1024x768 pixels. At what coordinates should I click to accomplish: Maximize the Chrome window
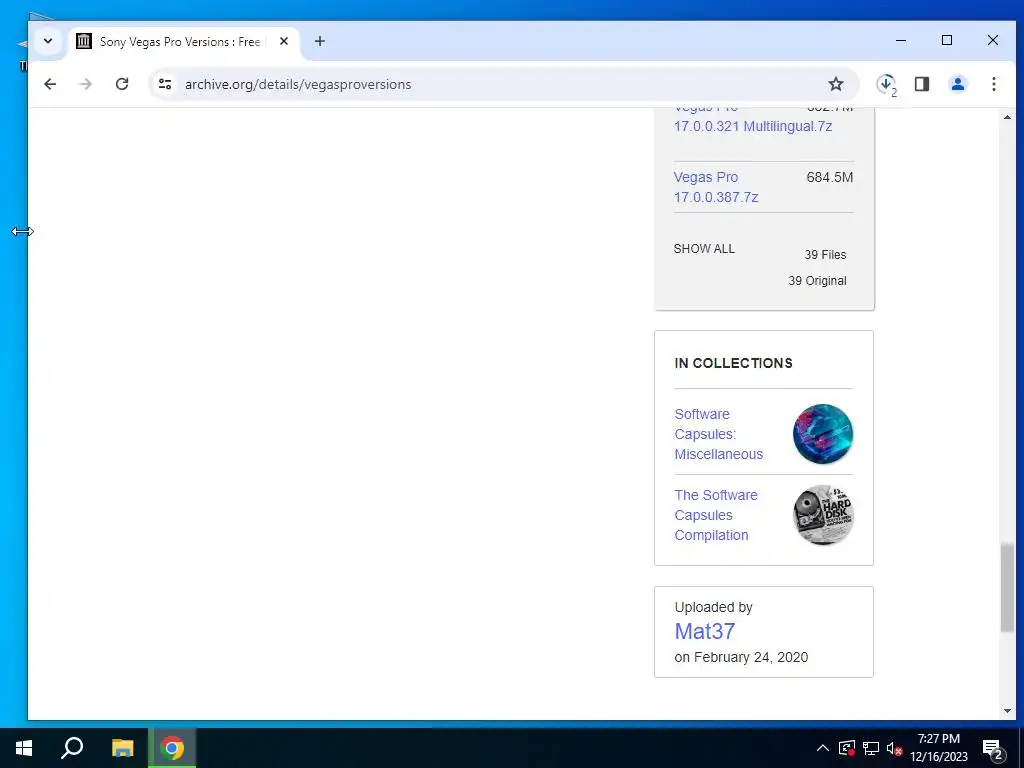pyautogui.click(x=946, y=40)
